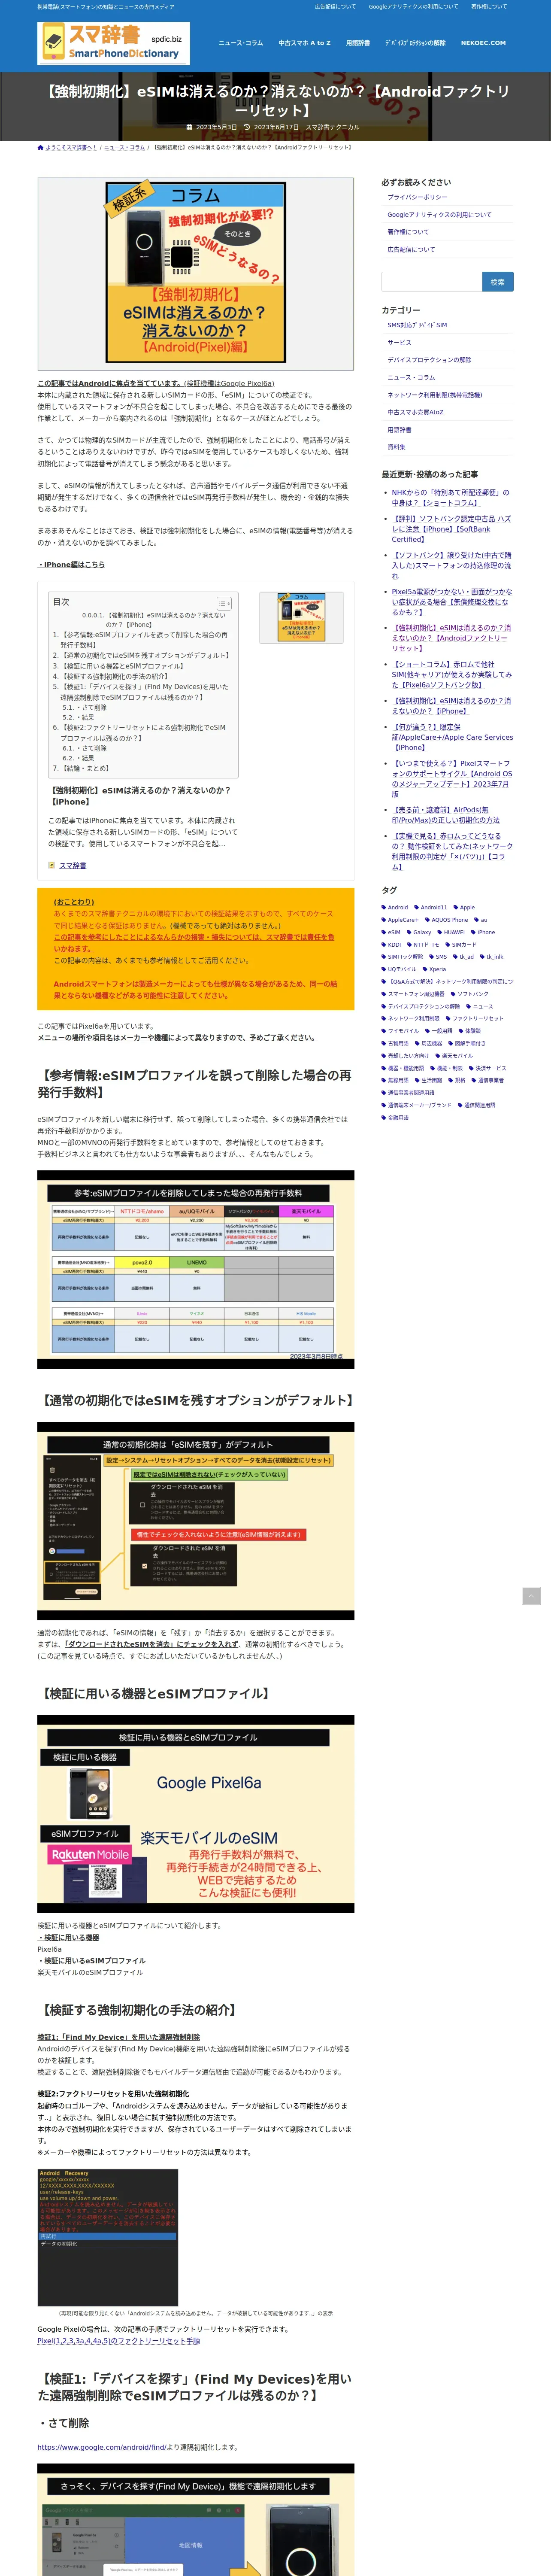551x2576 pixels.
Task: Open the 用語辞書 navigation menu item
Action: (x=358, y=43)
